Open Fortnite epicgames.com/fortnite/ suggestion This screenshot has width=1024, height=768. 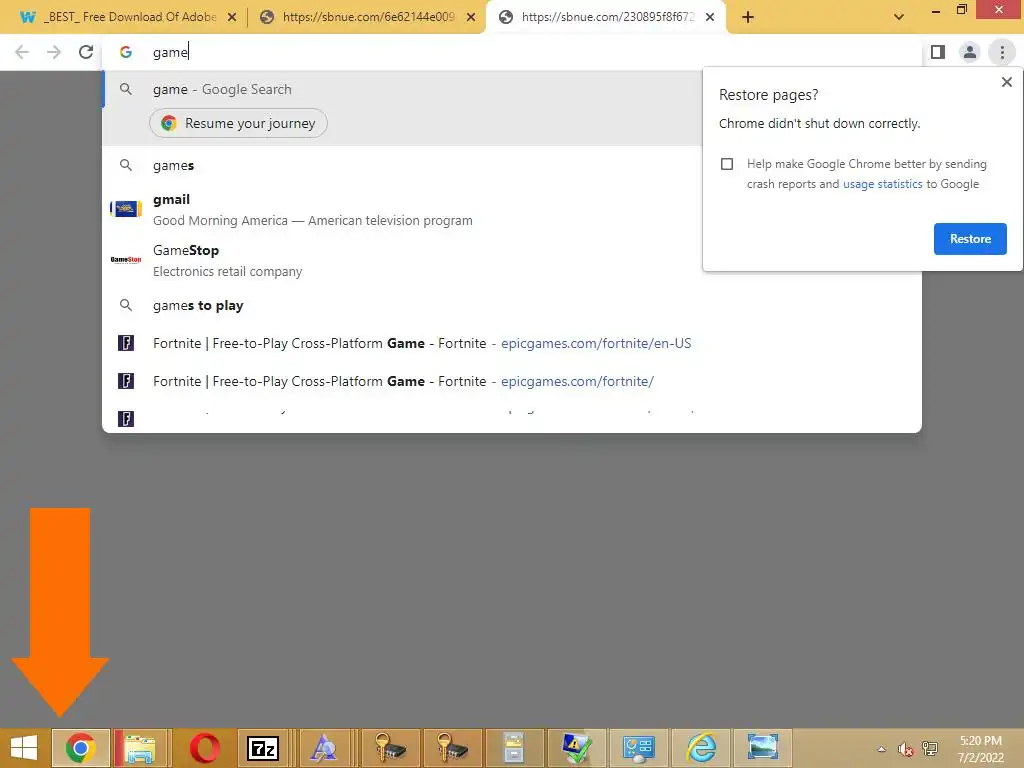(x=512, y=381)
